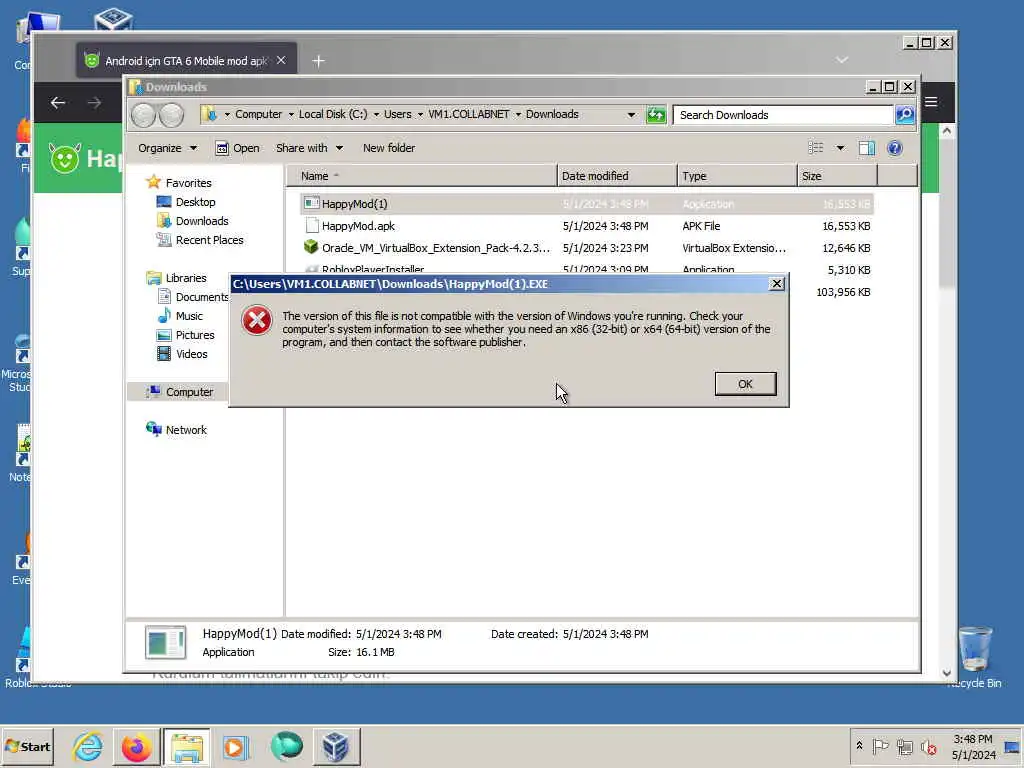Expand the Local Disk (C:) breadcrumb arrow
The image size is (1024, 768).
[376, 115]
